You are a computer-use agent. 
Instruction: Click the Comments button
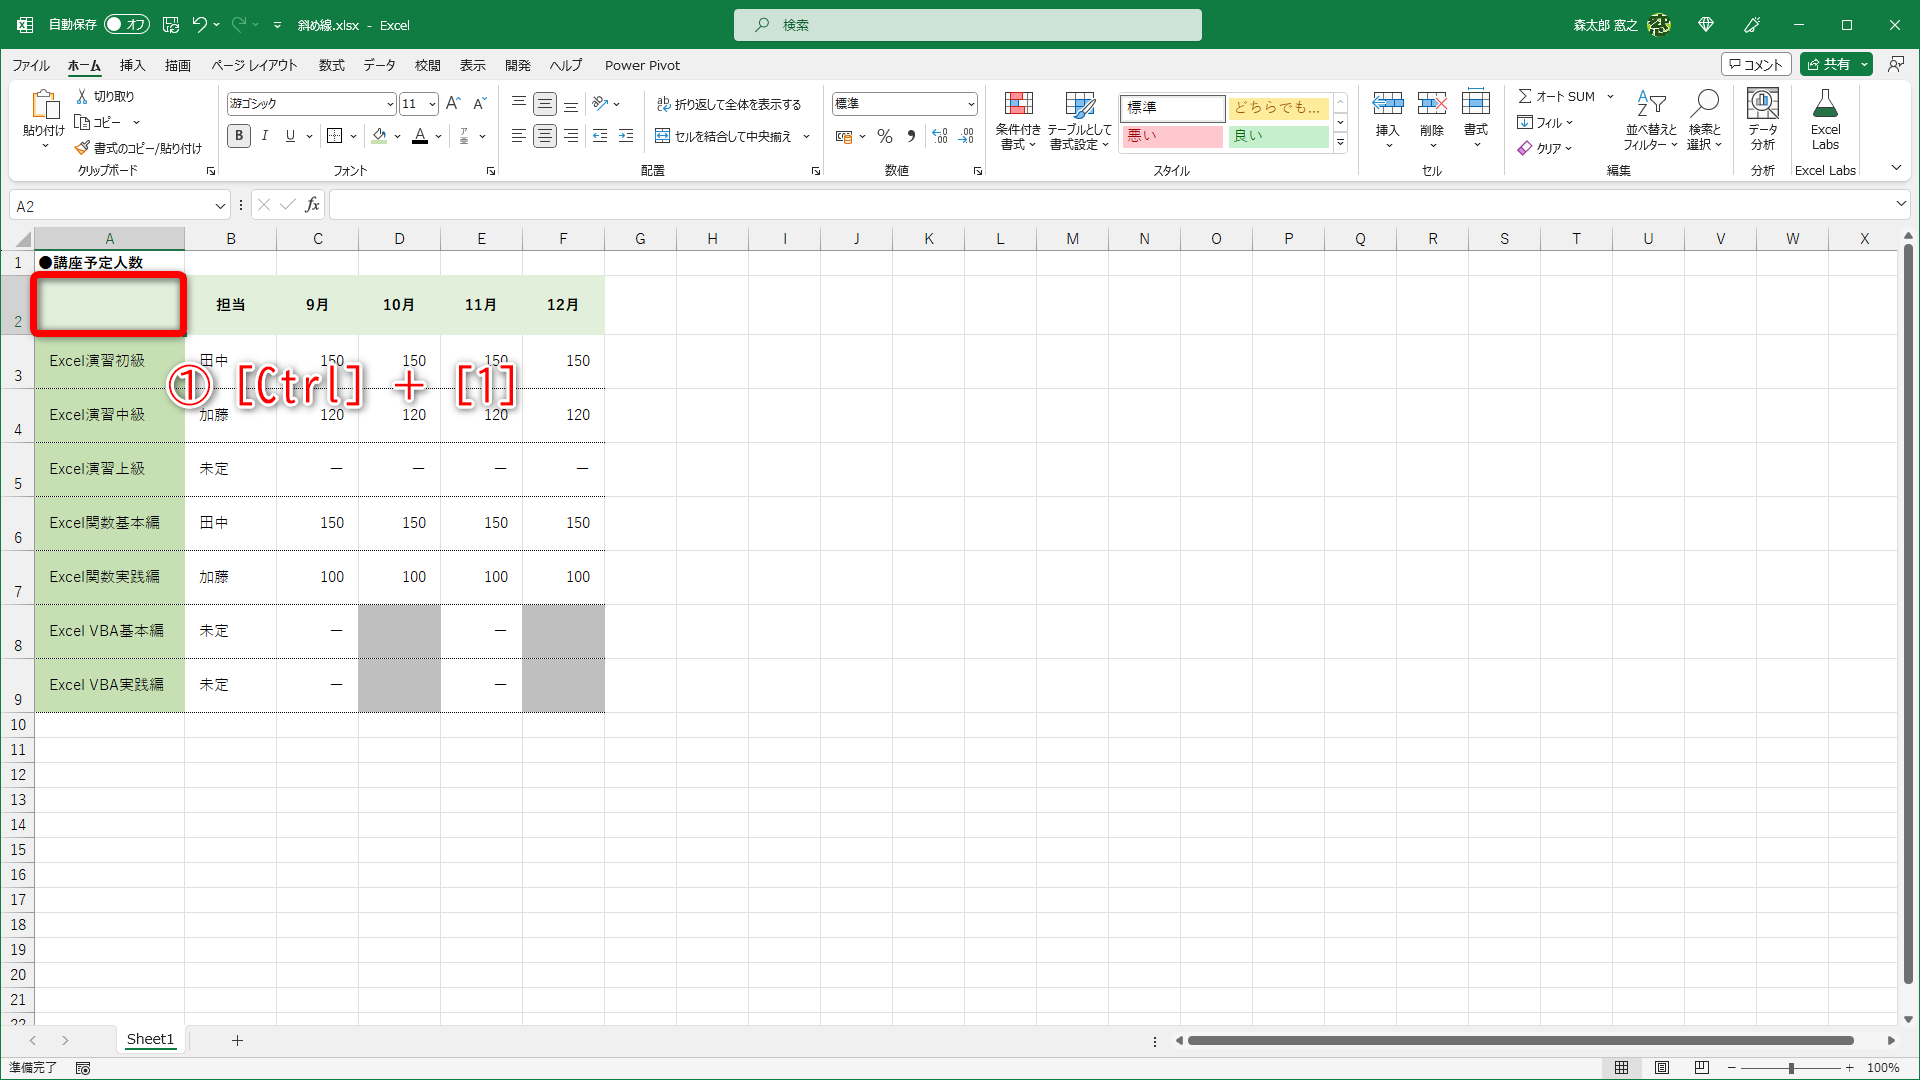pos(1755,64)
